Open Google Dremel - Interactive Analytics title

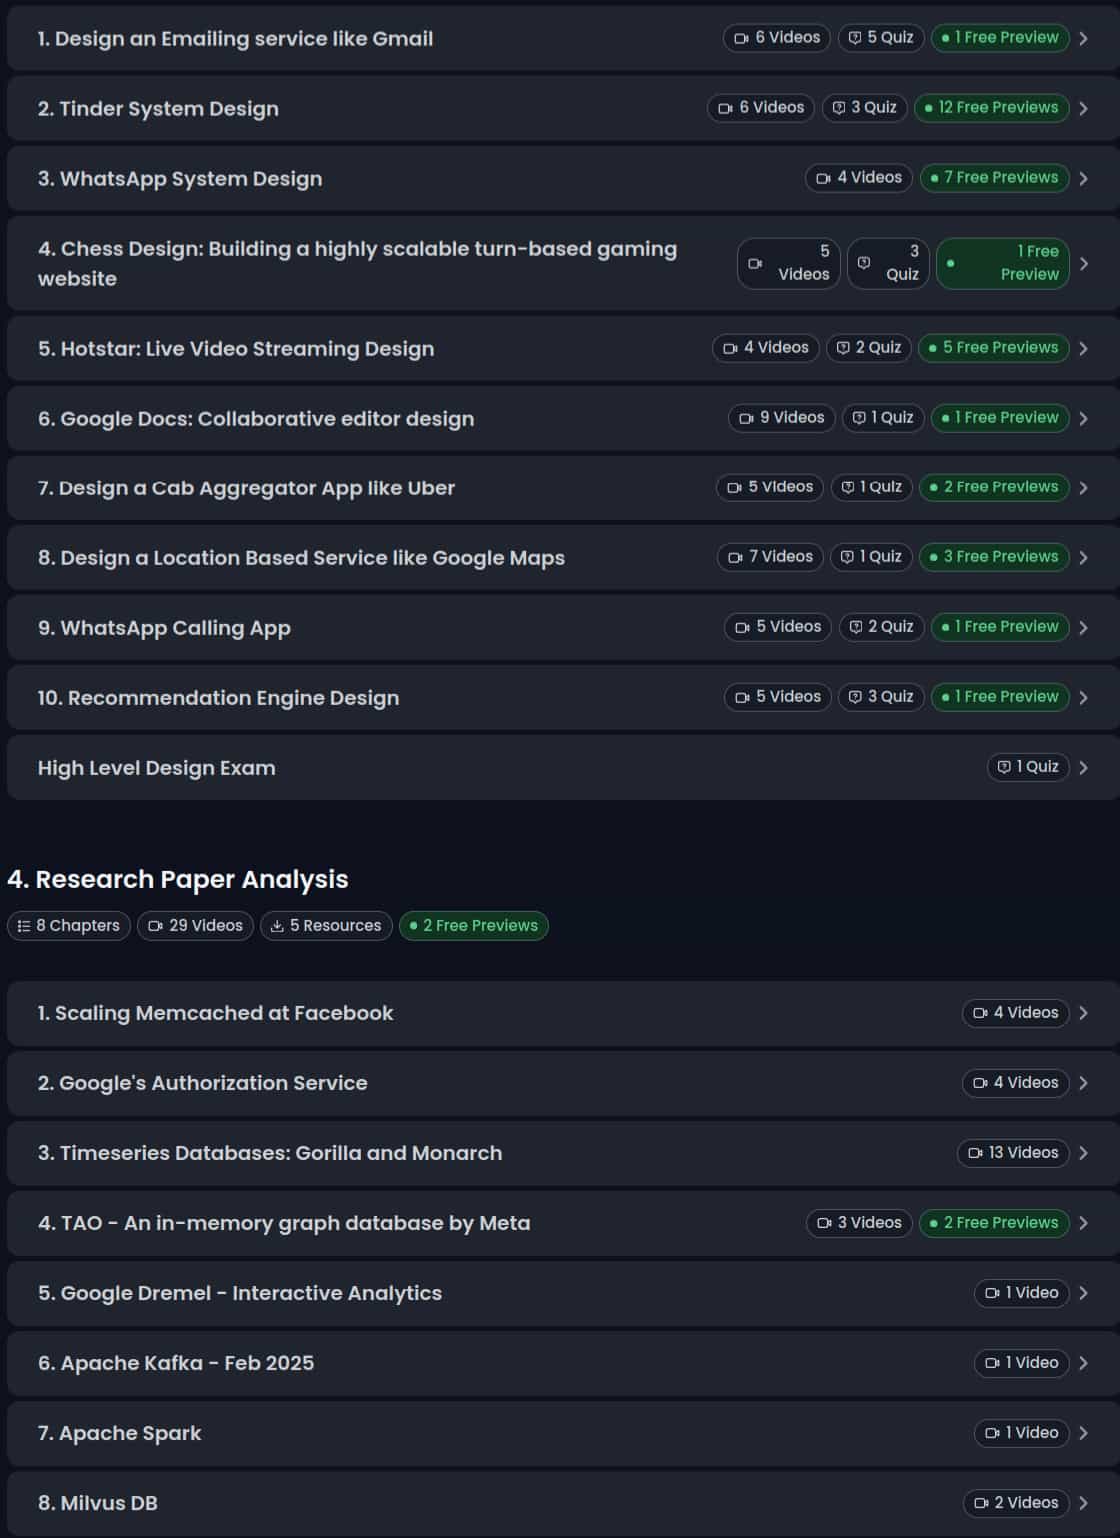pos(240,1293)
